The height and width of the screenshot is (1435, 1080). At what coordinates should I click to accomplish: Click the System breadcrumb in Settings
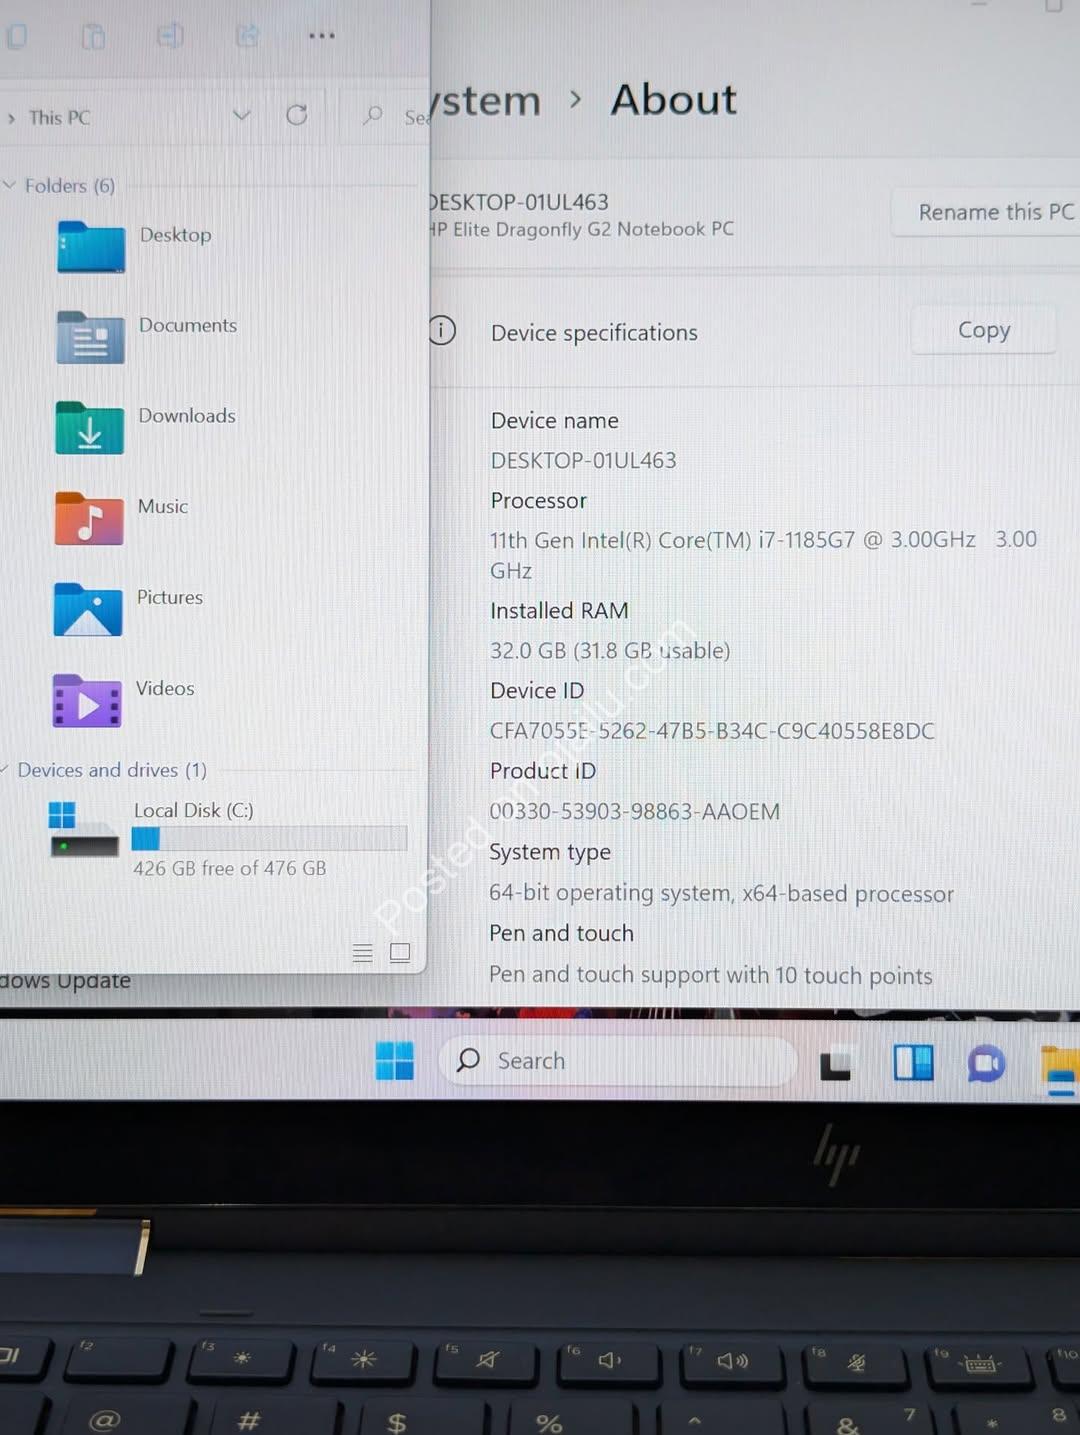click(x=484, y=101)
